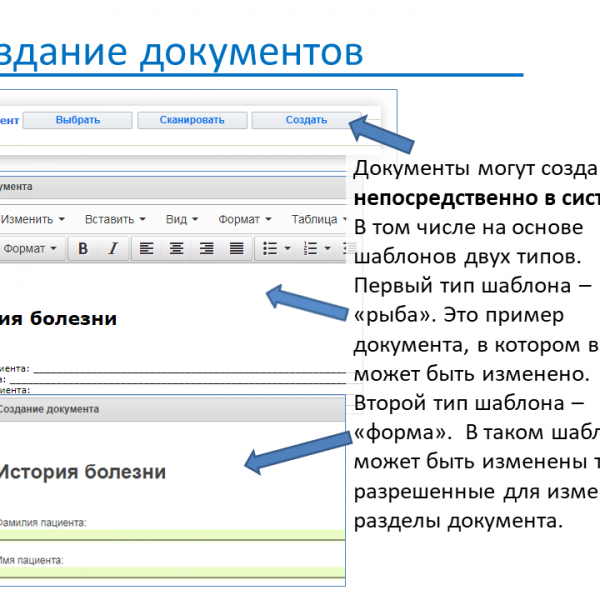The width and height of the screenshot is (600, 600).
Task: Open bullet list style dropdown arrow
Action: 287,248
